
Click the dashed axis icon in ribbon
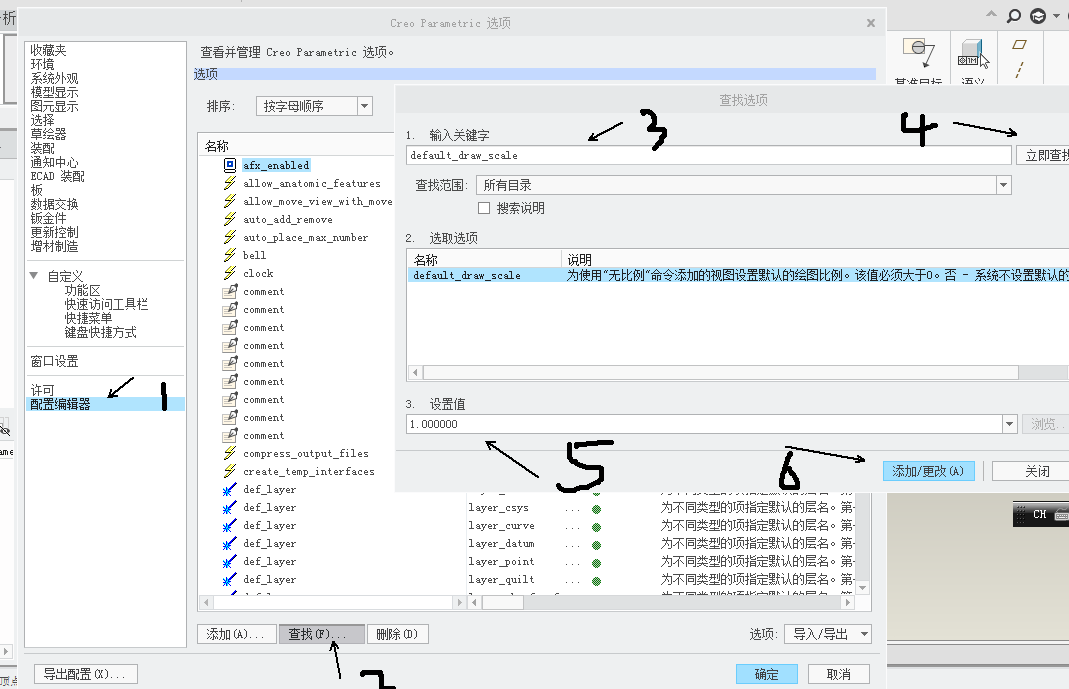point(1019,69)
